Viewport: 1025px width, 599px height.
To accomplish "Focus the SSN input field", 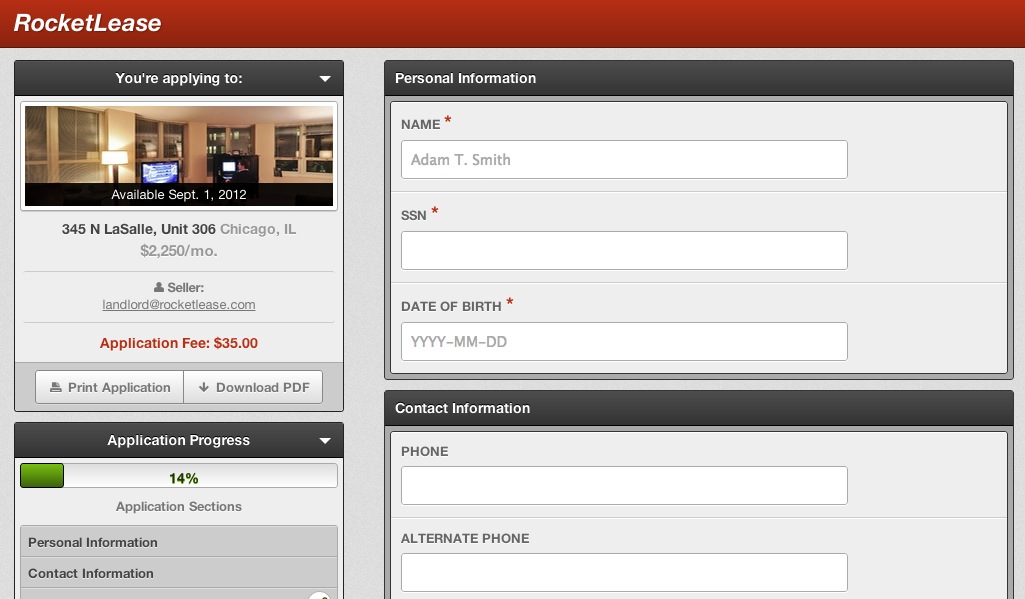I will pos(624,250).
